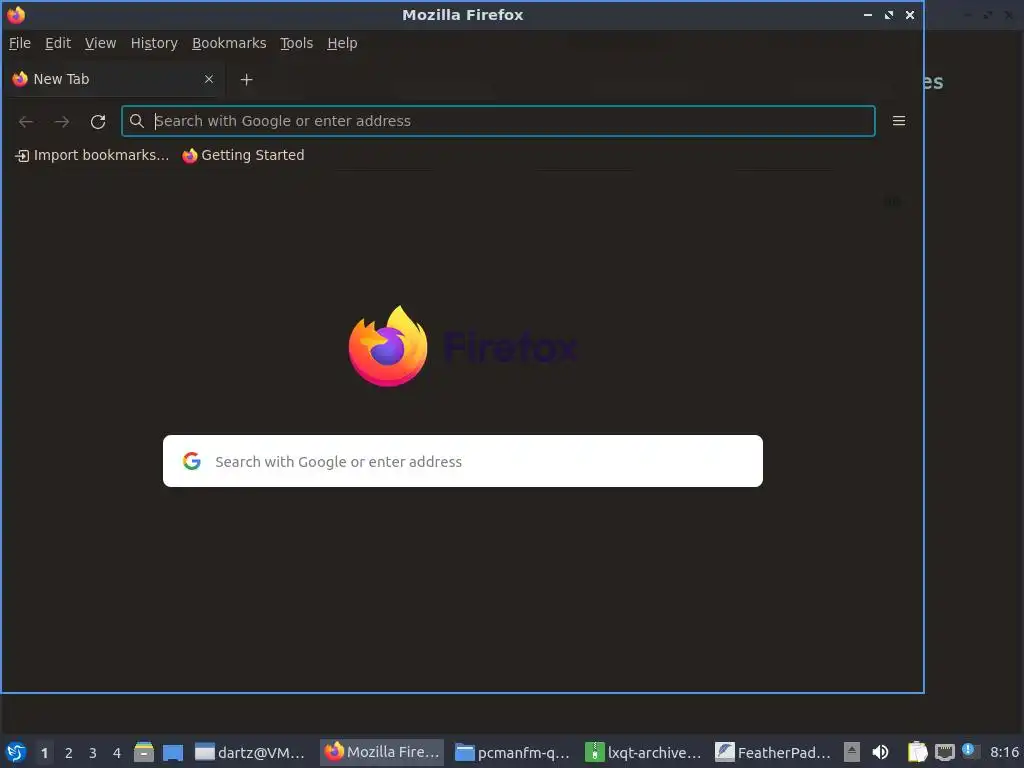Switch to pcmanfm-qt taskbar entry
Image resolution: width=1024 pixels, height=768 pixels.
(x=513, y=752)
